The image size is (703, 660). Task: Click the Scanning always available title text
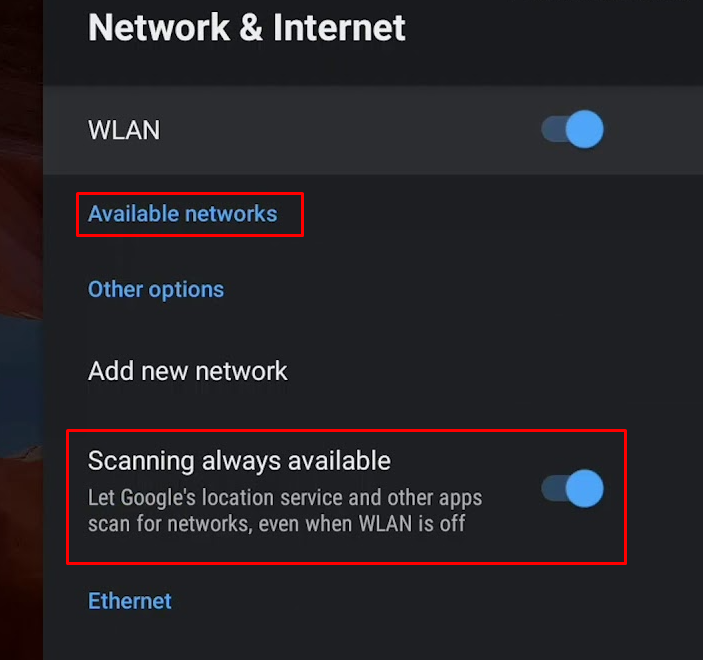click(x=239, y=460)
